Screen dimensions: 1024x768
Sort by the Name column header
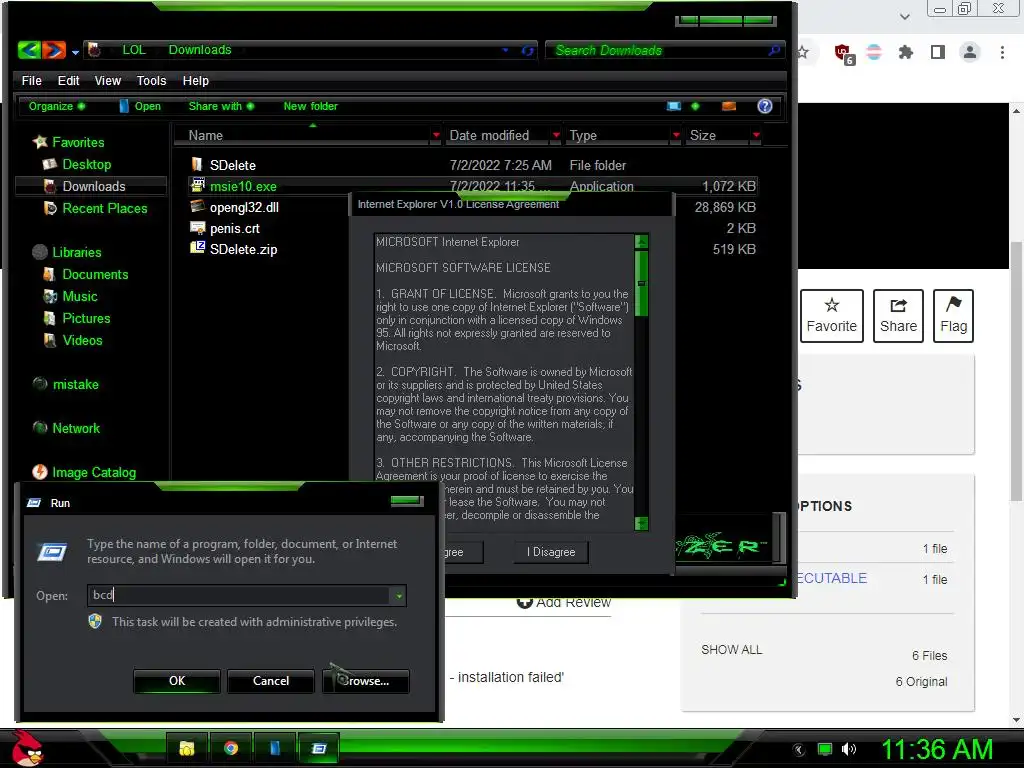click(x=304, y=135)
